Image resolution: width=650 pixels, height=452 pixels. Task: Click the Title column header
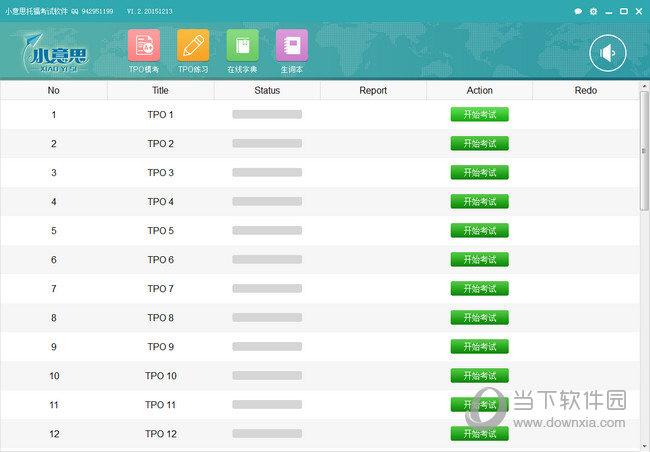[x=160, y=90]
